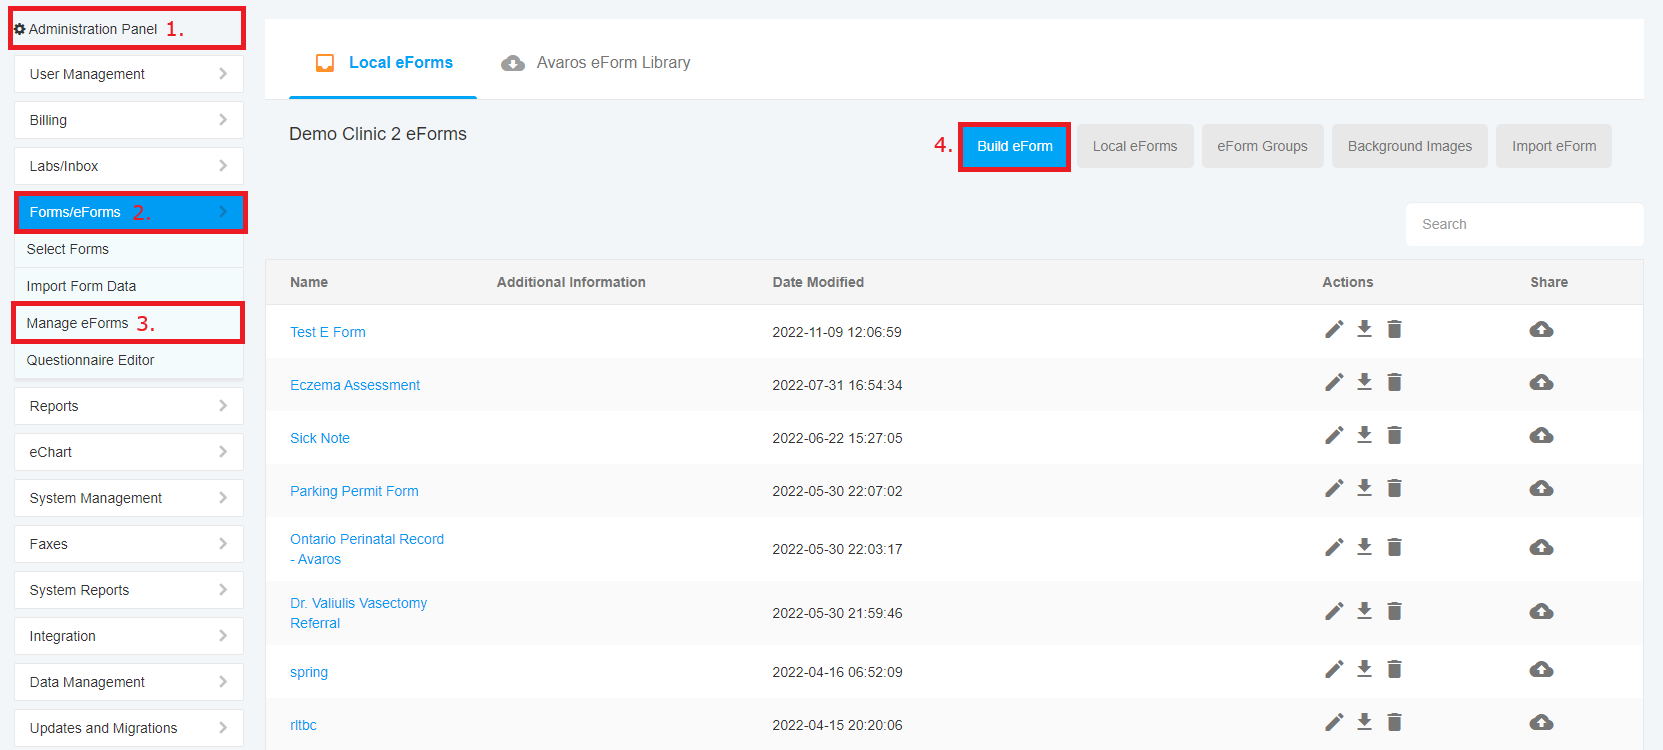
Task: Click the Build eForm button
Action: [x=1014, y=146]
